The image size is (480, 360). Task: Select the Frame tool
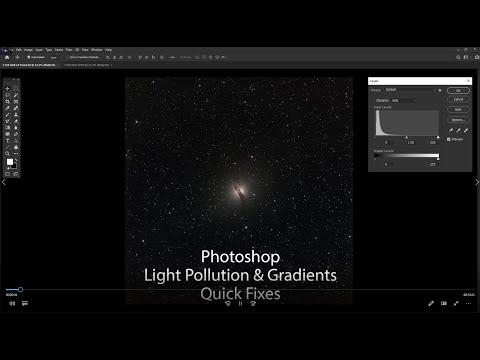(16, 102)
